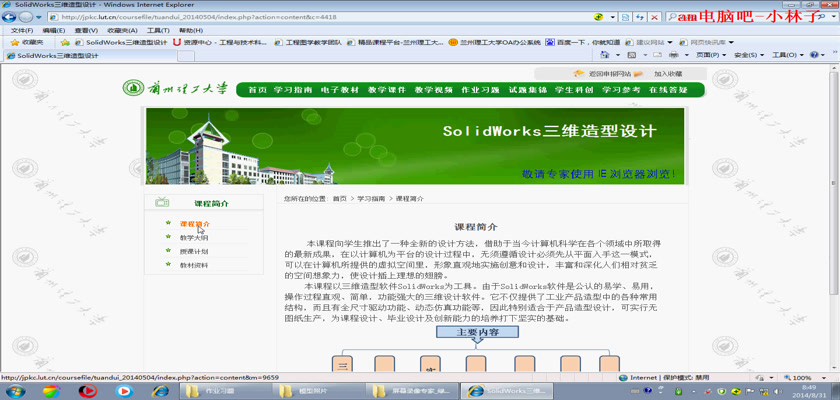Click add-to-favorites-bar star icon
The image size is (840, 400).
click(x=65, y=42)
